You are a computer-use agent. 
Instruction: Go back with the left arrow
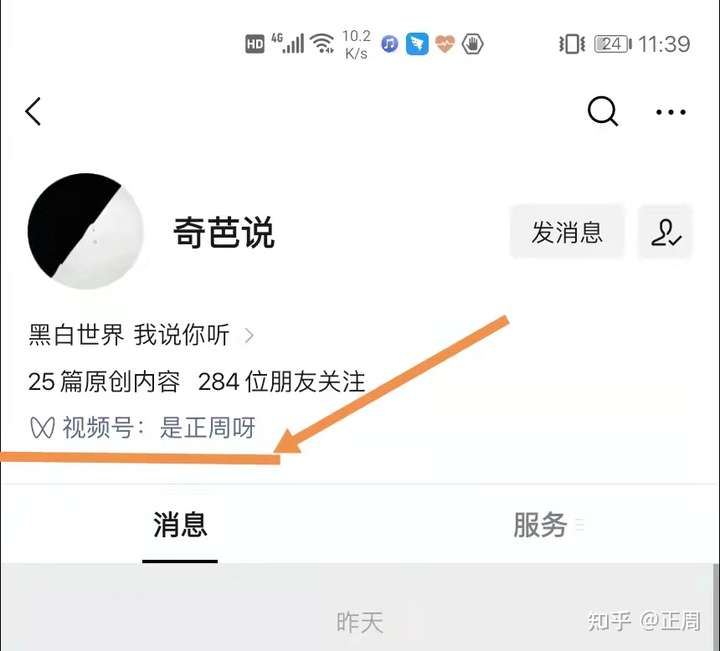pos(33,112)
